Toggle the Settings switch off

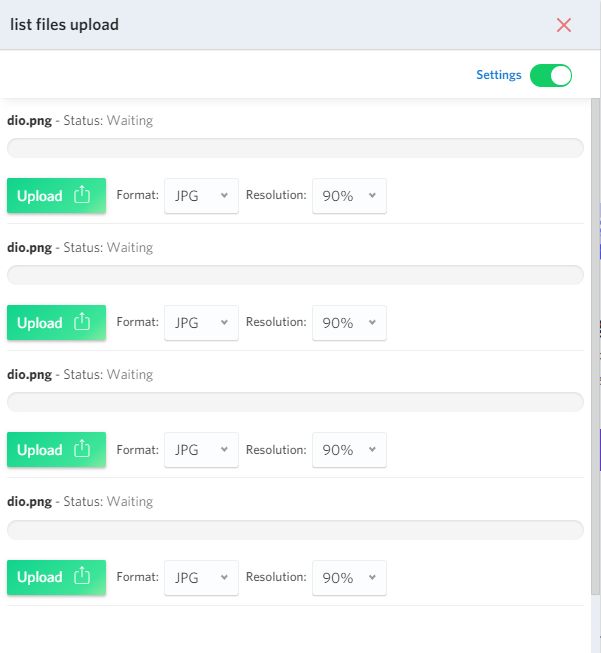point(551,75)
